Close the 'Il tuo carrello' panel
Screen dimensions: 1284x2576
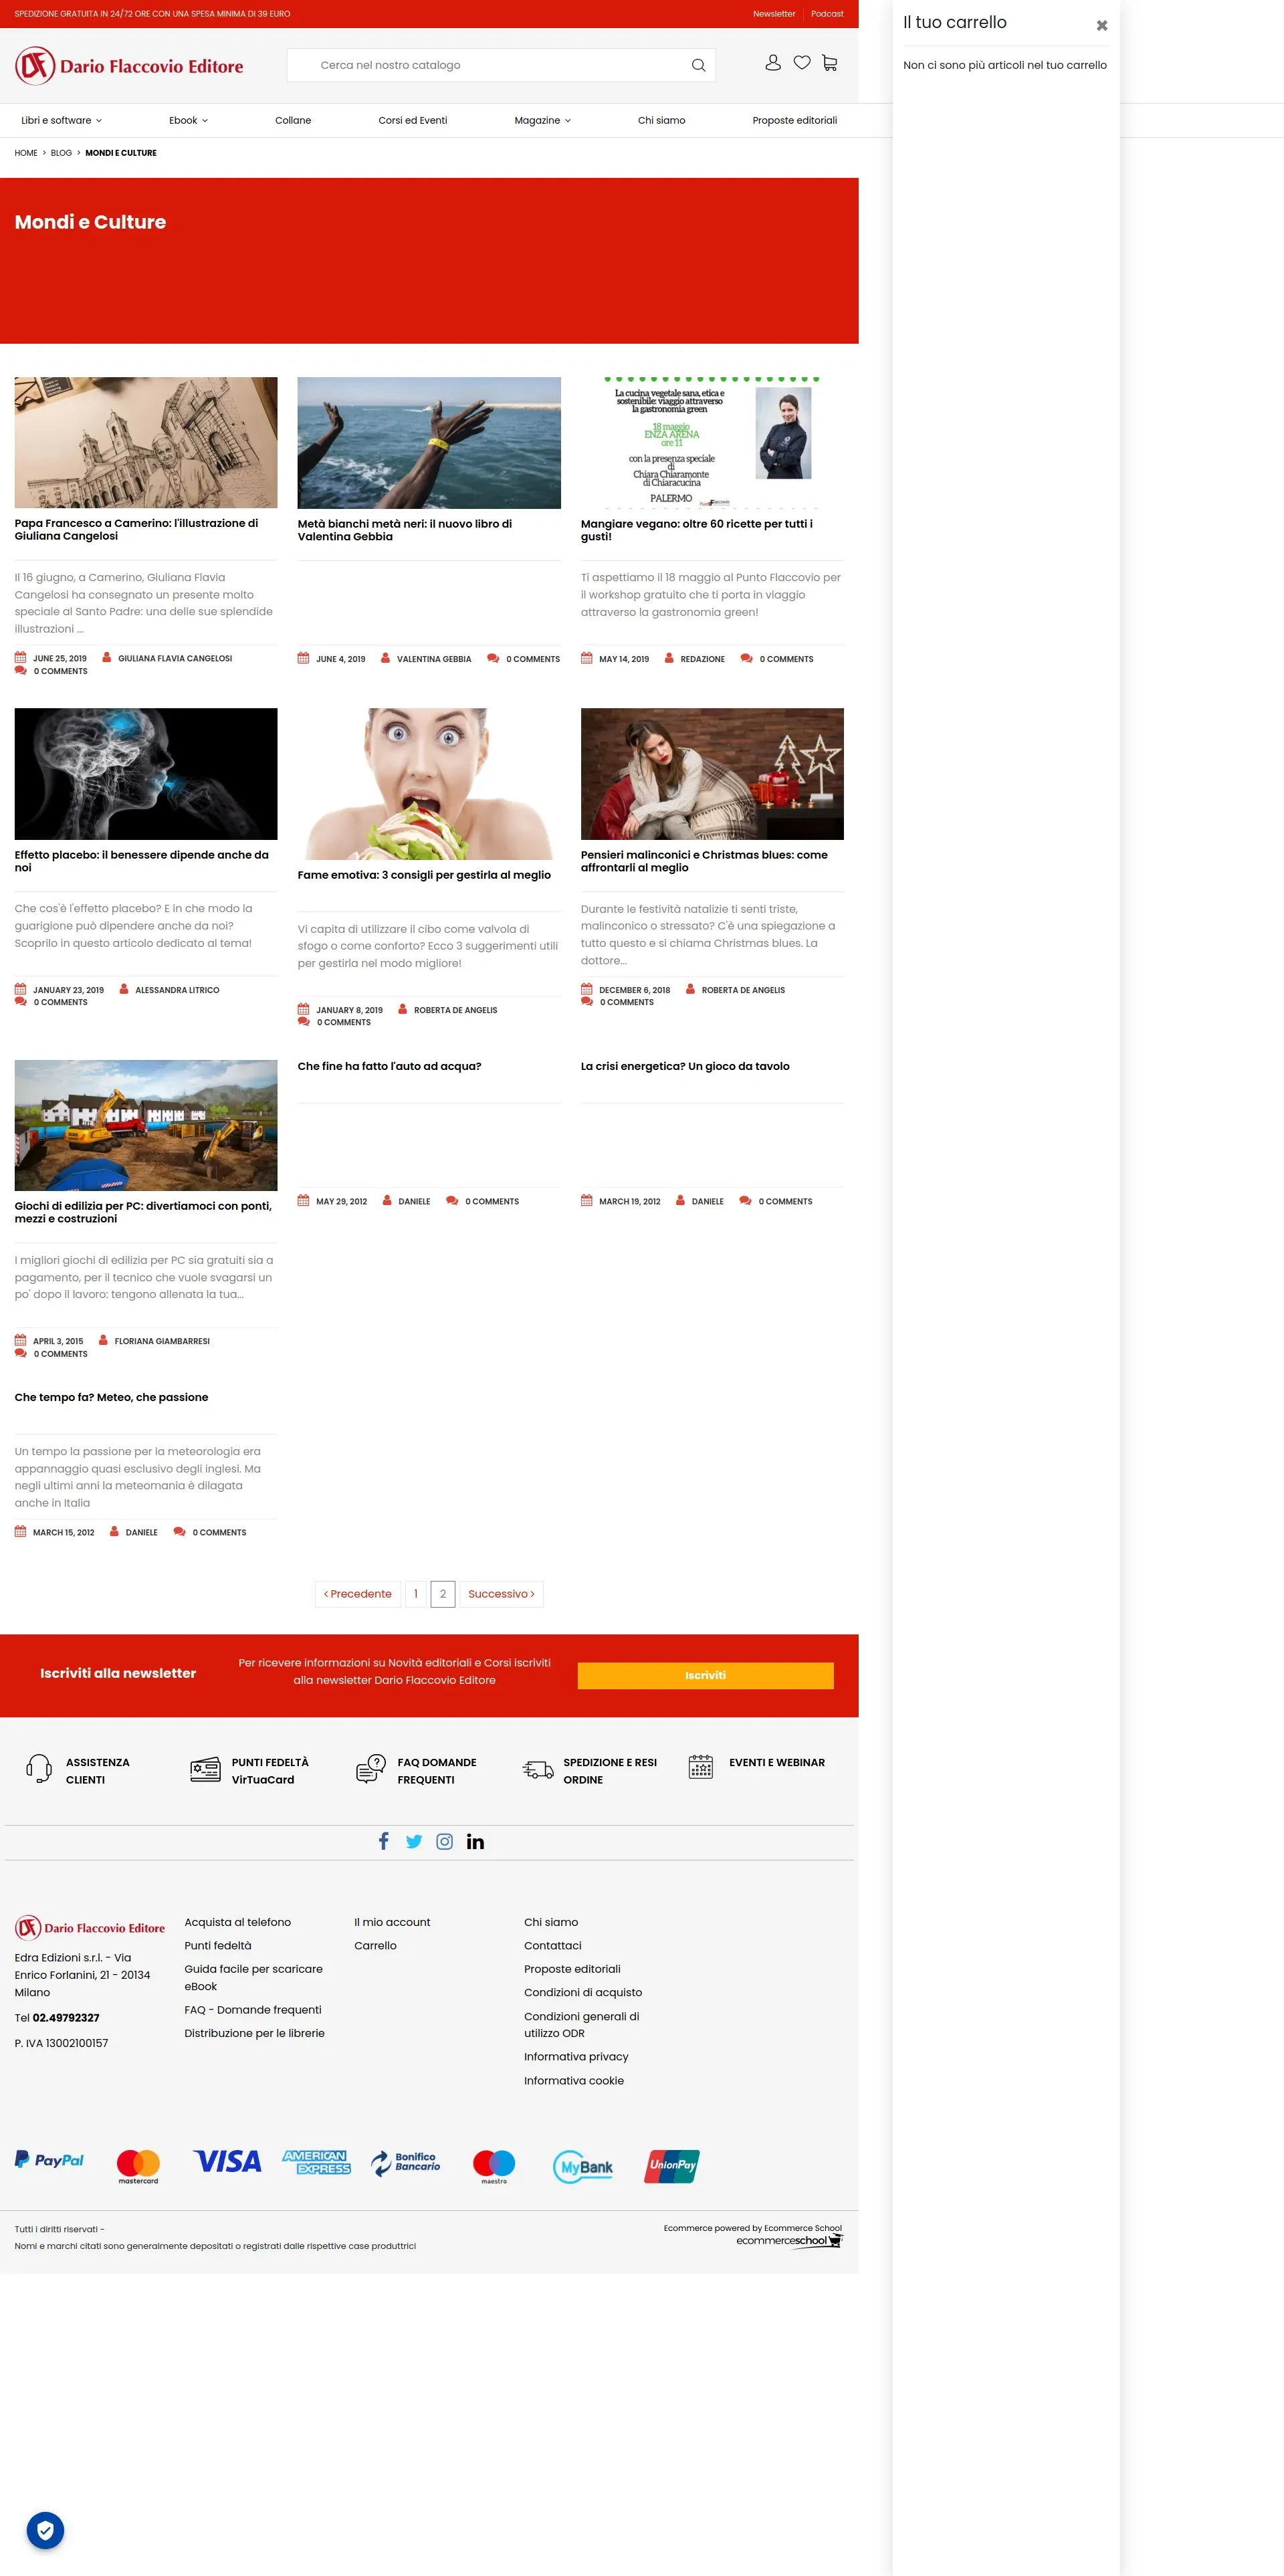point(1101,25)
